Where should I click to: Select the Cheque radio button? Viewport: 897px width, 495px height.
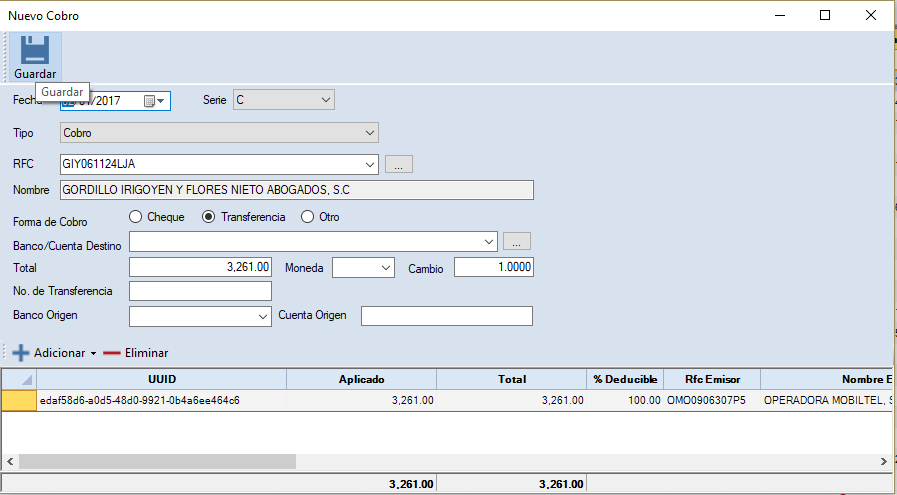point(136,217)
